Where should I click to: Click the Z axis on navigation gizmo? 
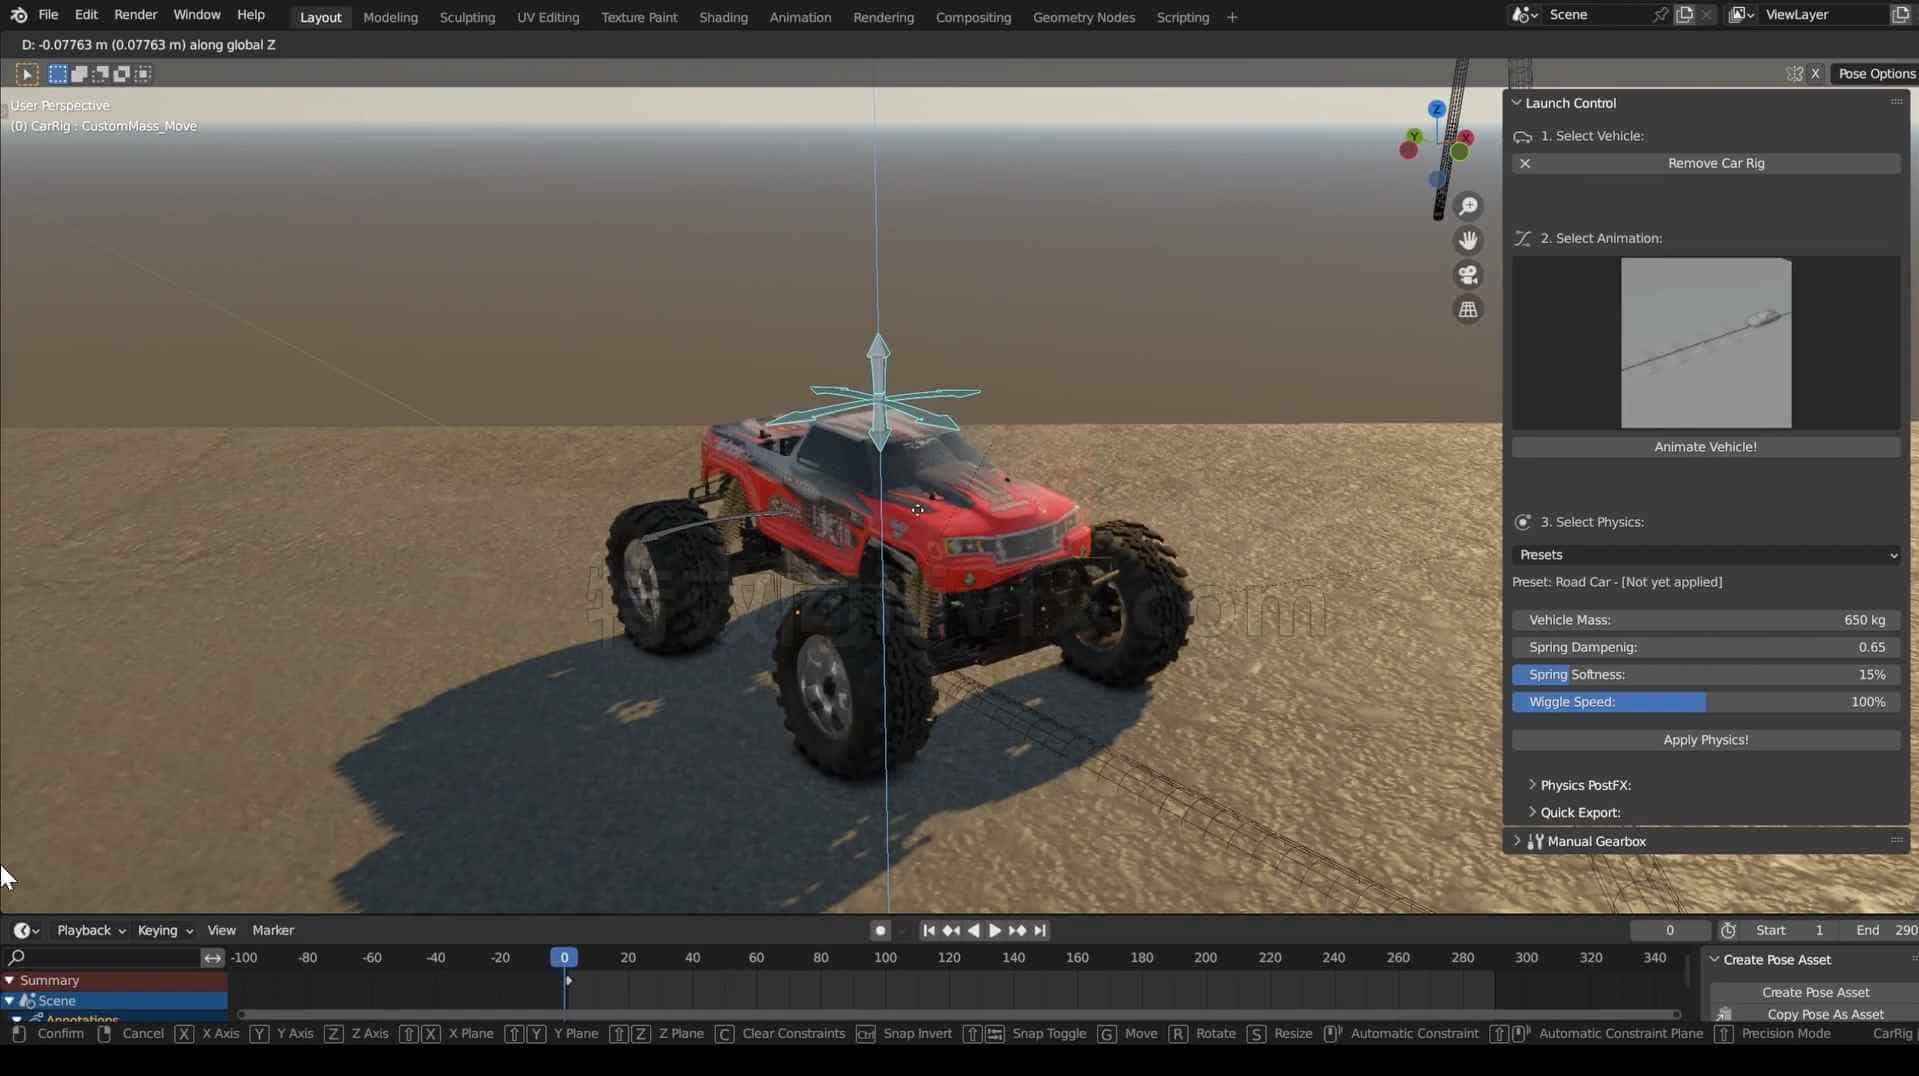tap(1437, 109)
